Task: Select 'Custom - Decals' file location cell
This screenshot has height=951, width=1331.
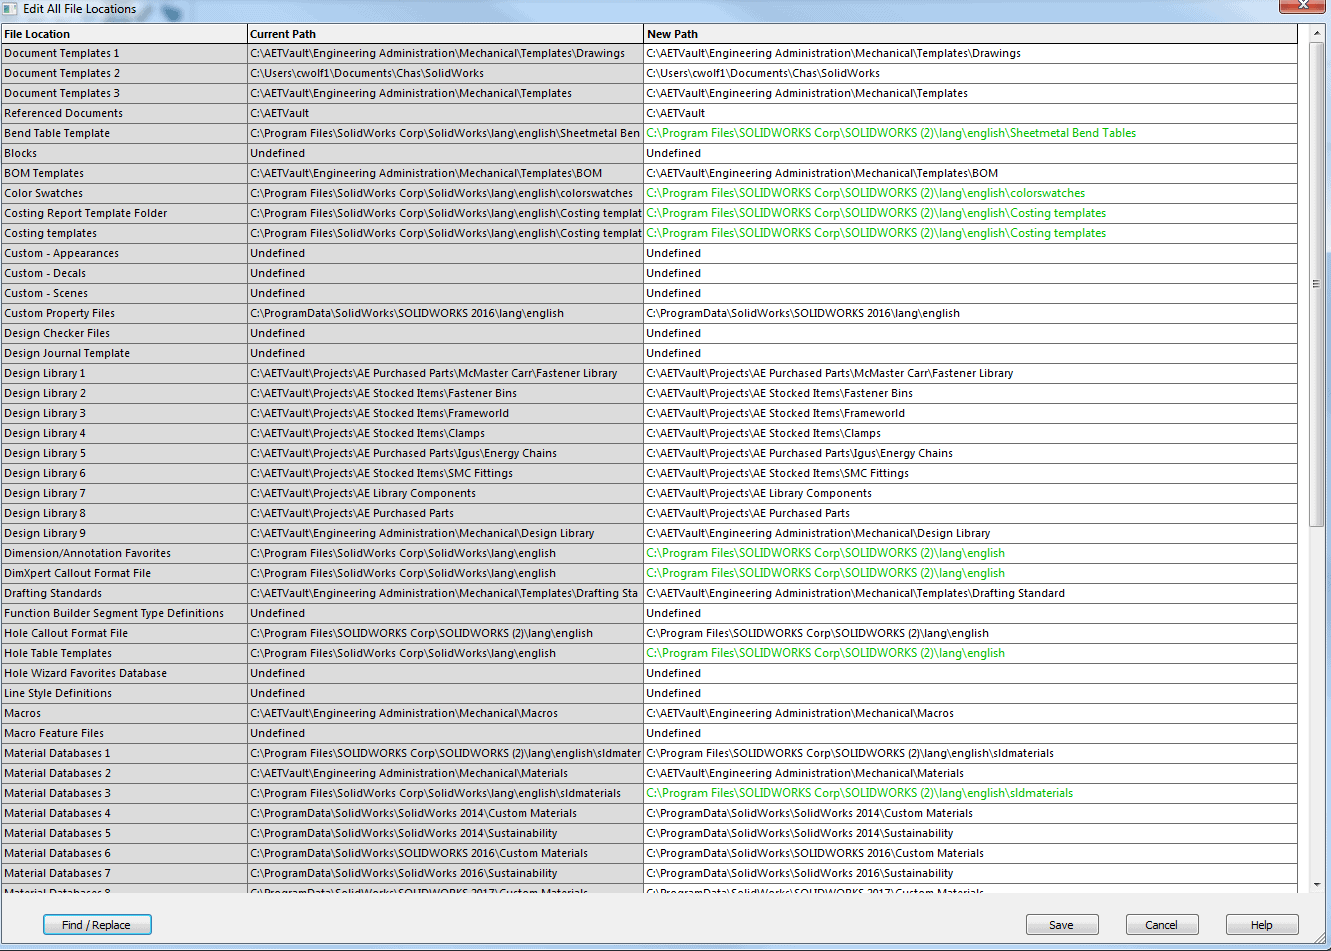Action: [x=124, y=273]
